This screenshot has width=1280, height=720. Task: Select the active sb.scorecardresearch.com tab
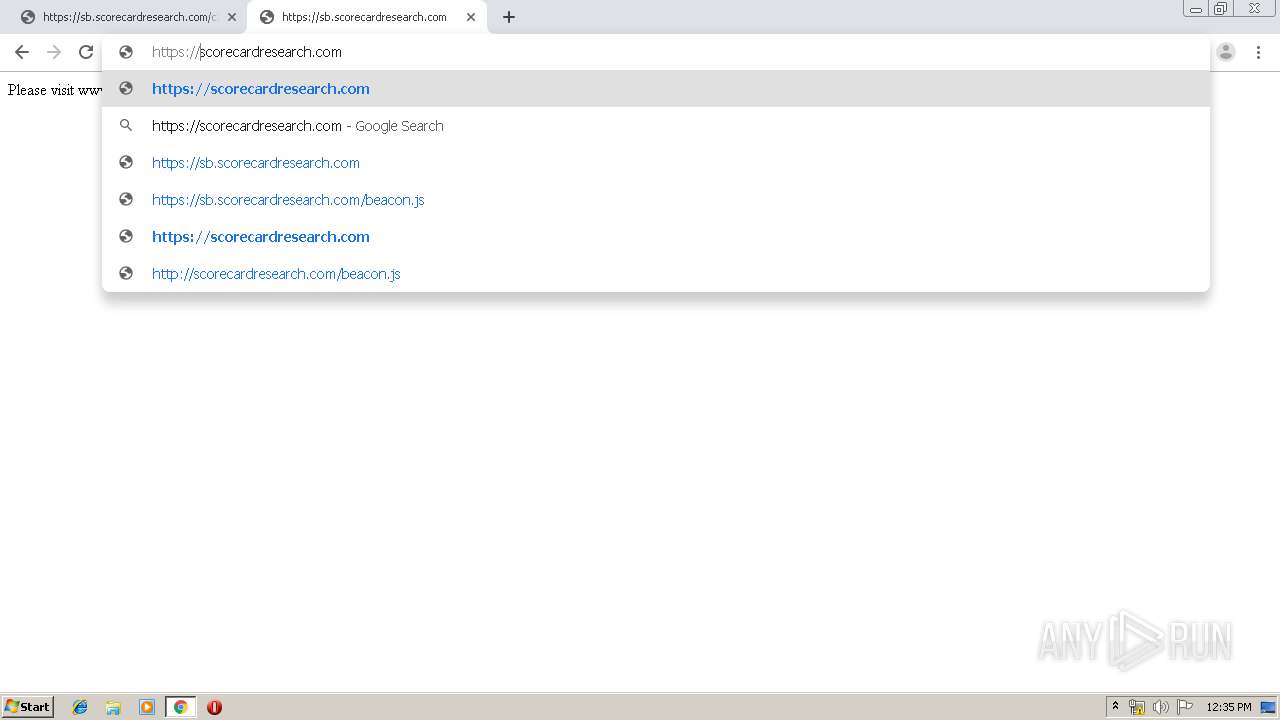[x=365, y=17]
